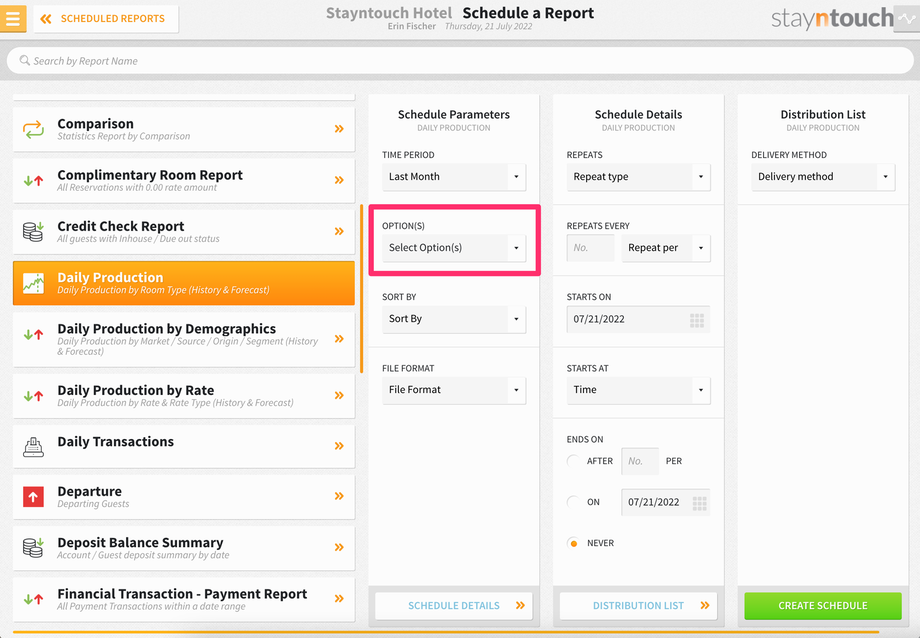Click the Distribution List button

(638, 606)
